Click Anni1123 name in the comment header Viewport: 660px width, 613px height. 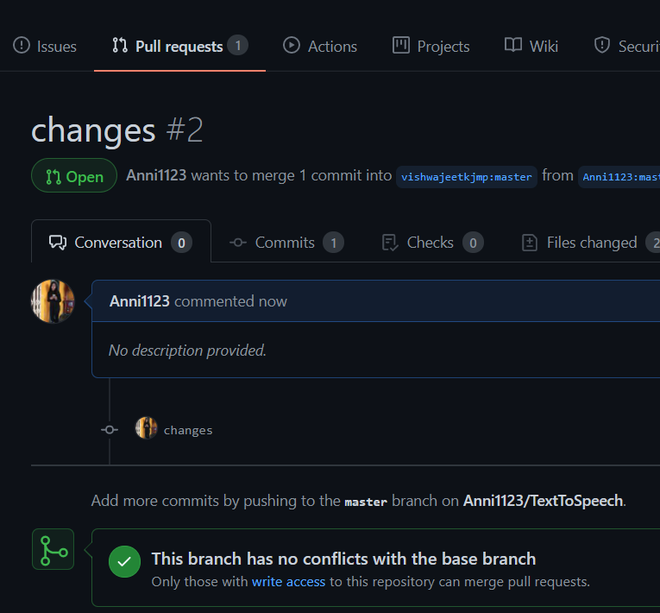coord(139,301)
